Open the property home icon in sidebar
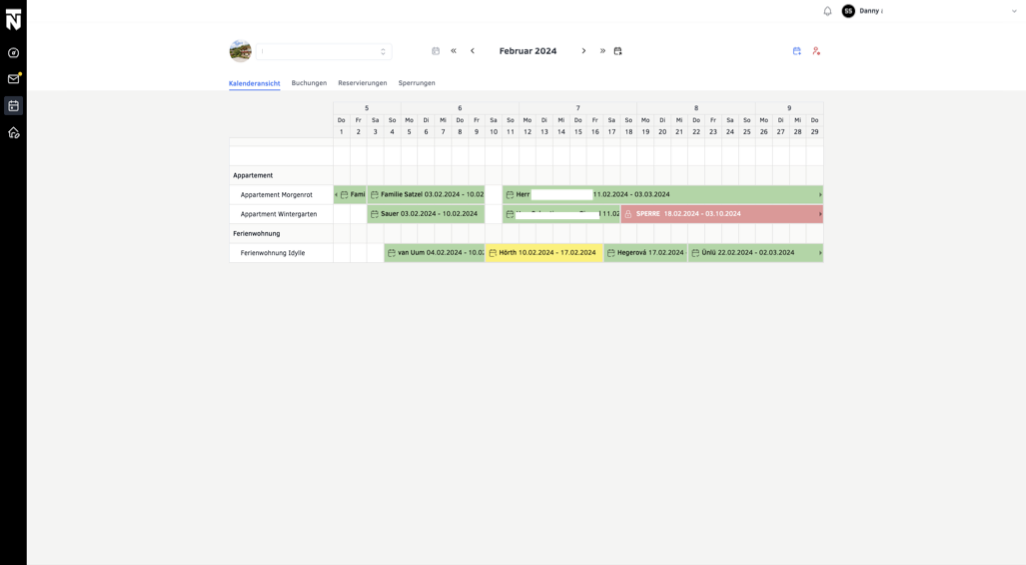 13,132
